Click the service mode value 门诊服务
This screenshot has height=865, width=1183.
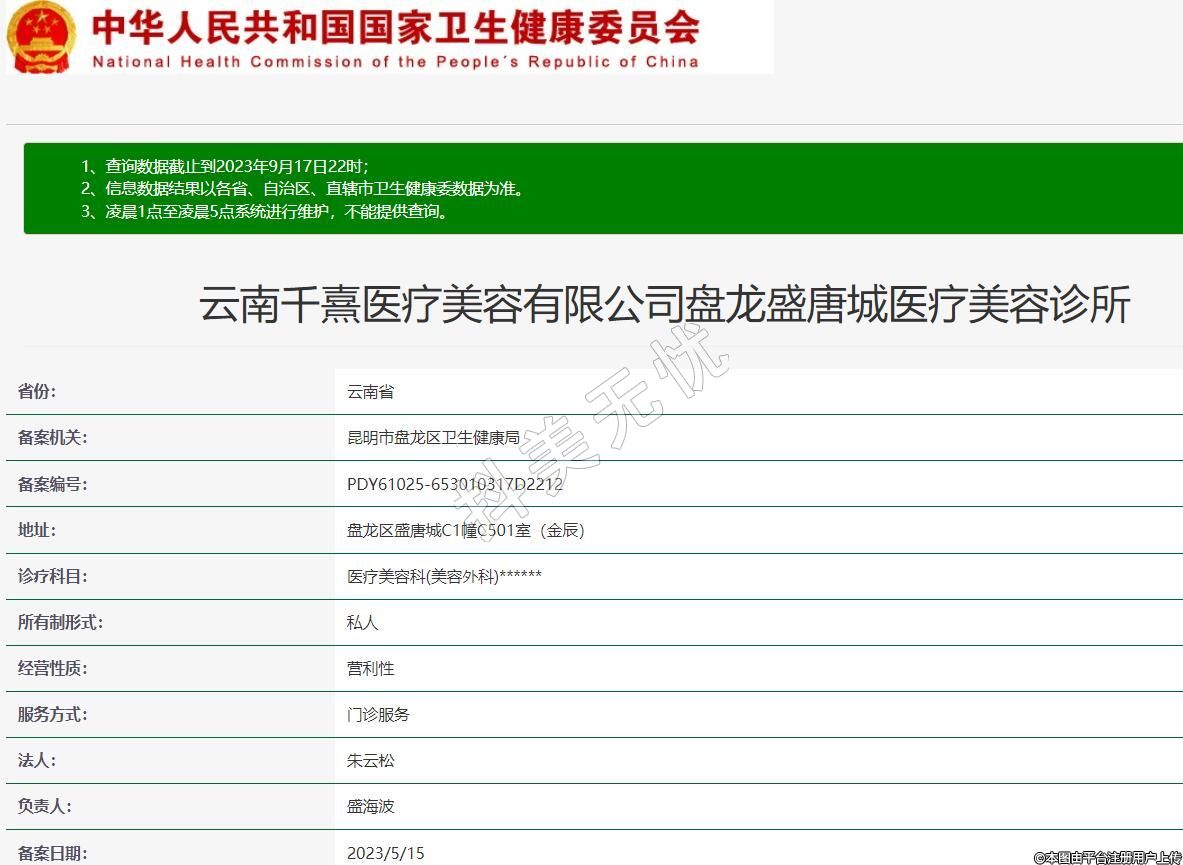tap(378, 714)
